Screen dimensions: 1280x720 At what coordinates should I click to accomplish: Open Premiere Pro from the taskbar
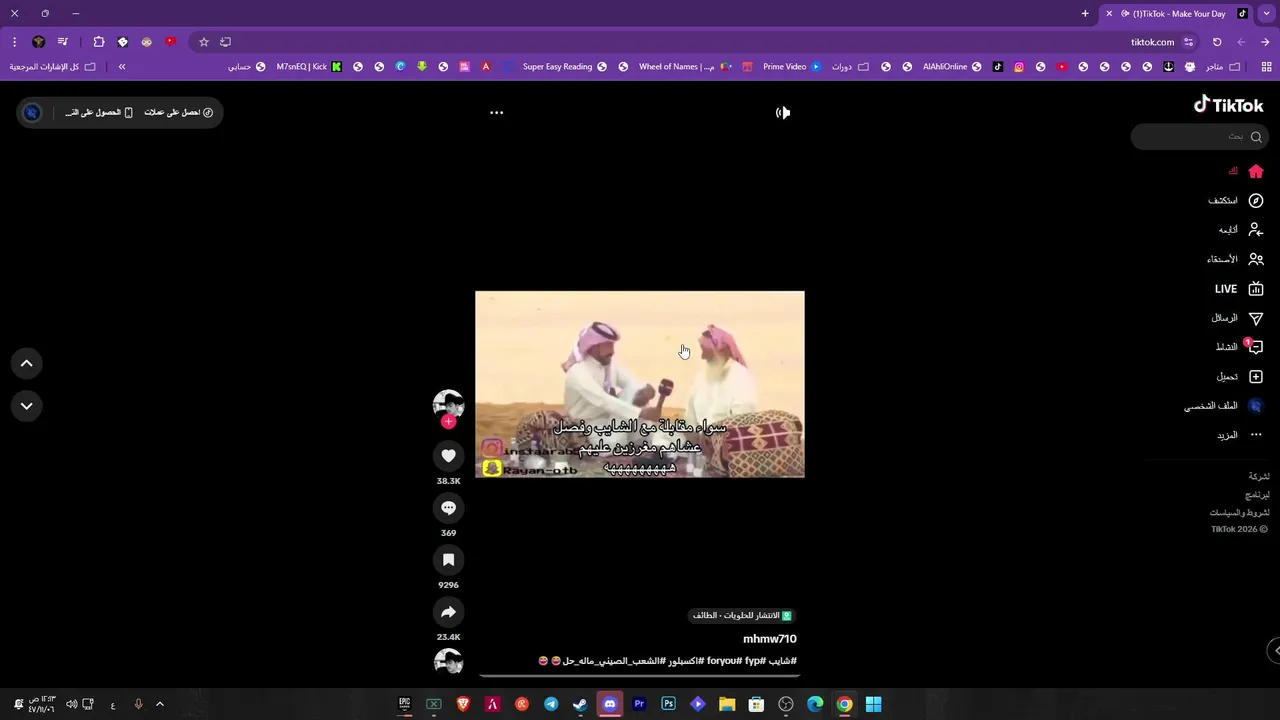pyautogui.click(x=639, y=704)
